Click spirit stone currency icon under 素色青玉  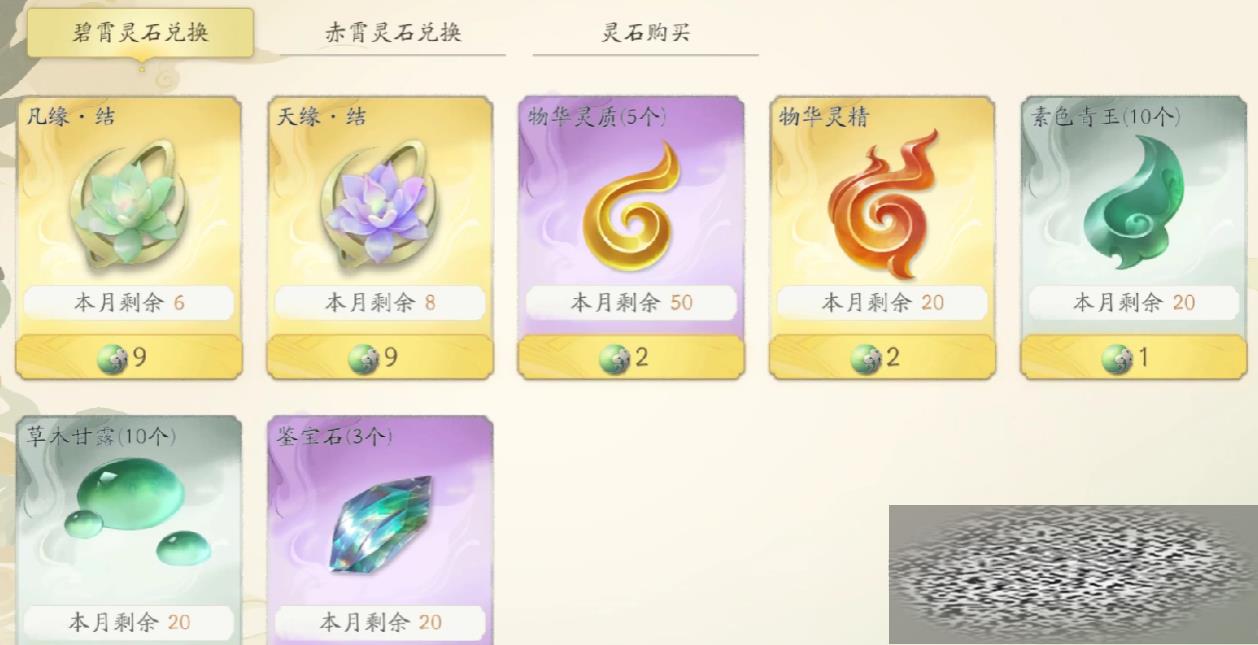tap(1116, 358)
